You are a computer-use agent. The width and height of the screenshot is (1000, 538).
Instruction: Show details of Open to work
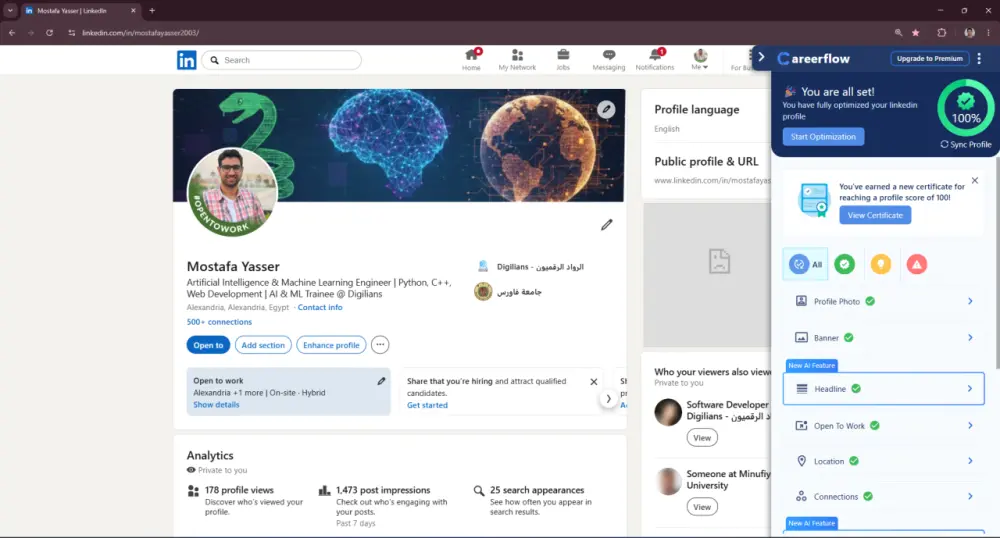click(x=216, y=405)
